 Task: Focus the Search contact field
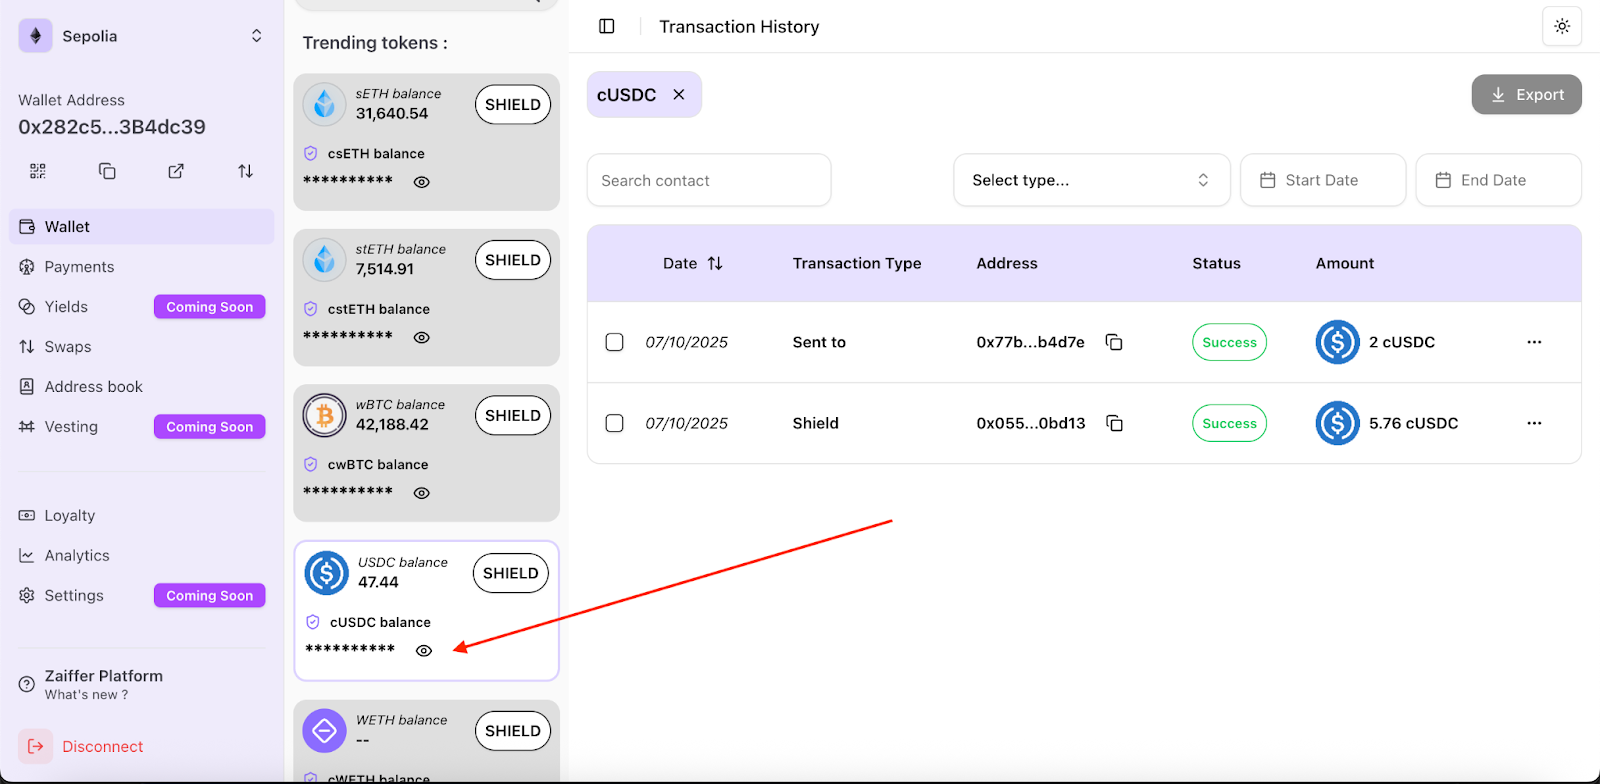tap(709, 180)
